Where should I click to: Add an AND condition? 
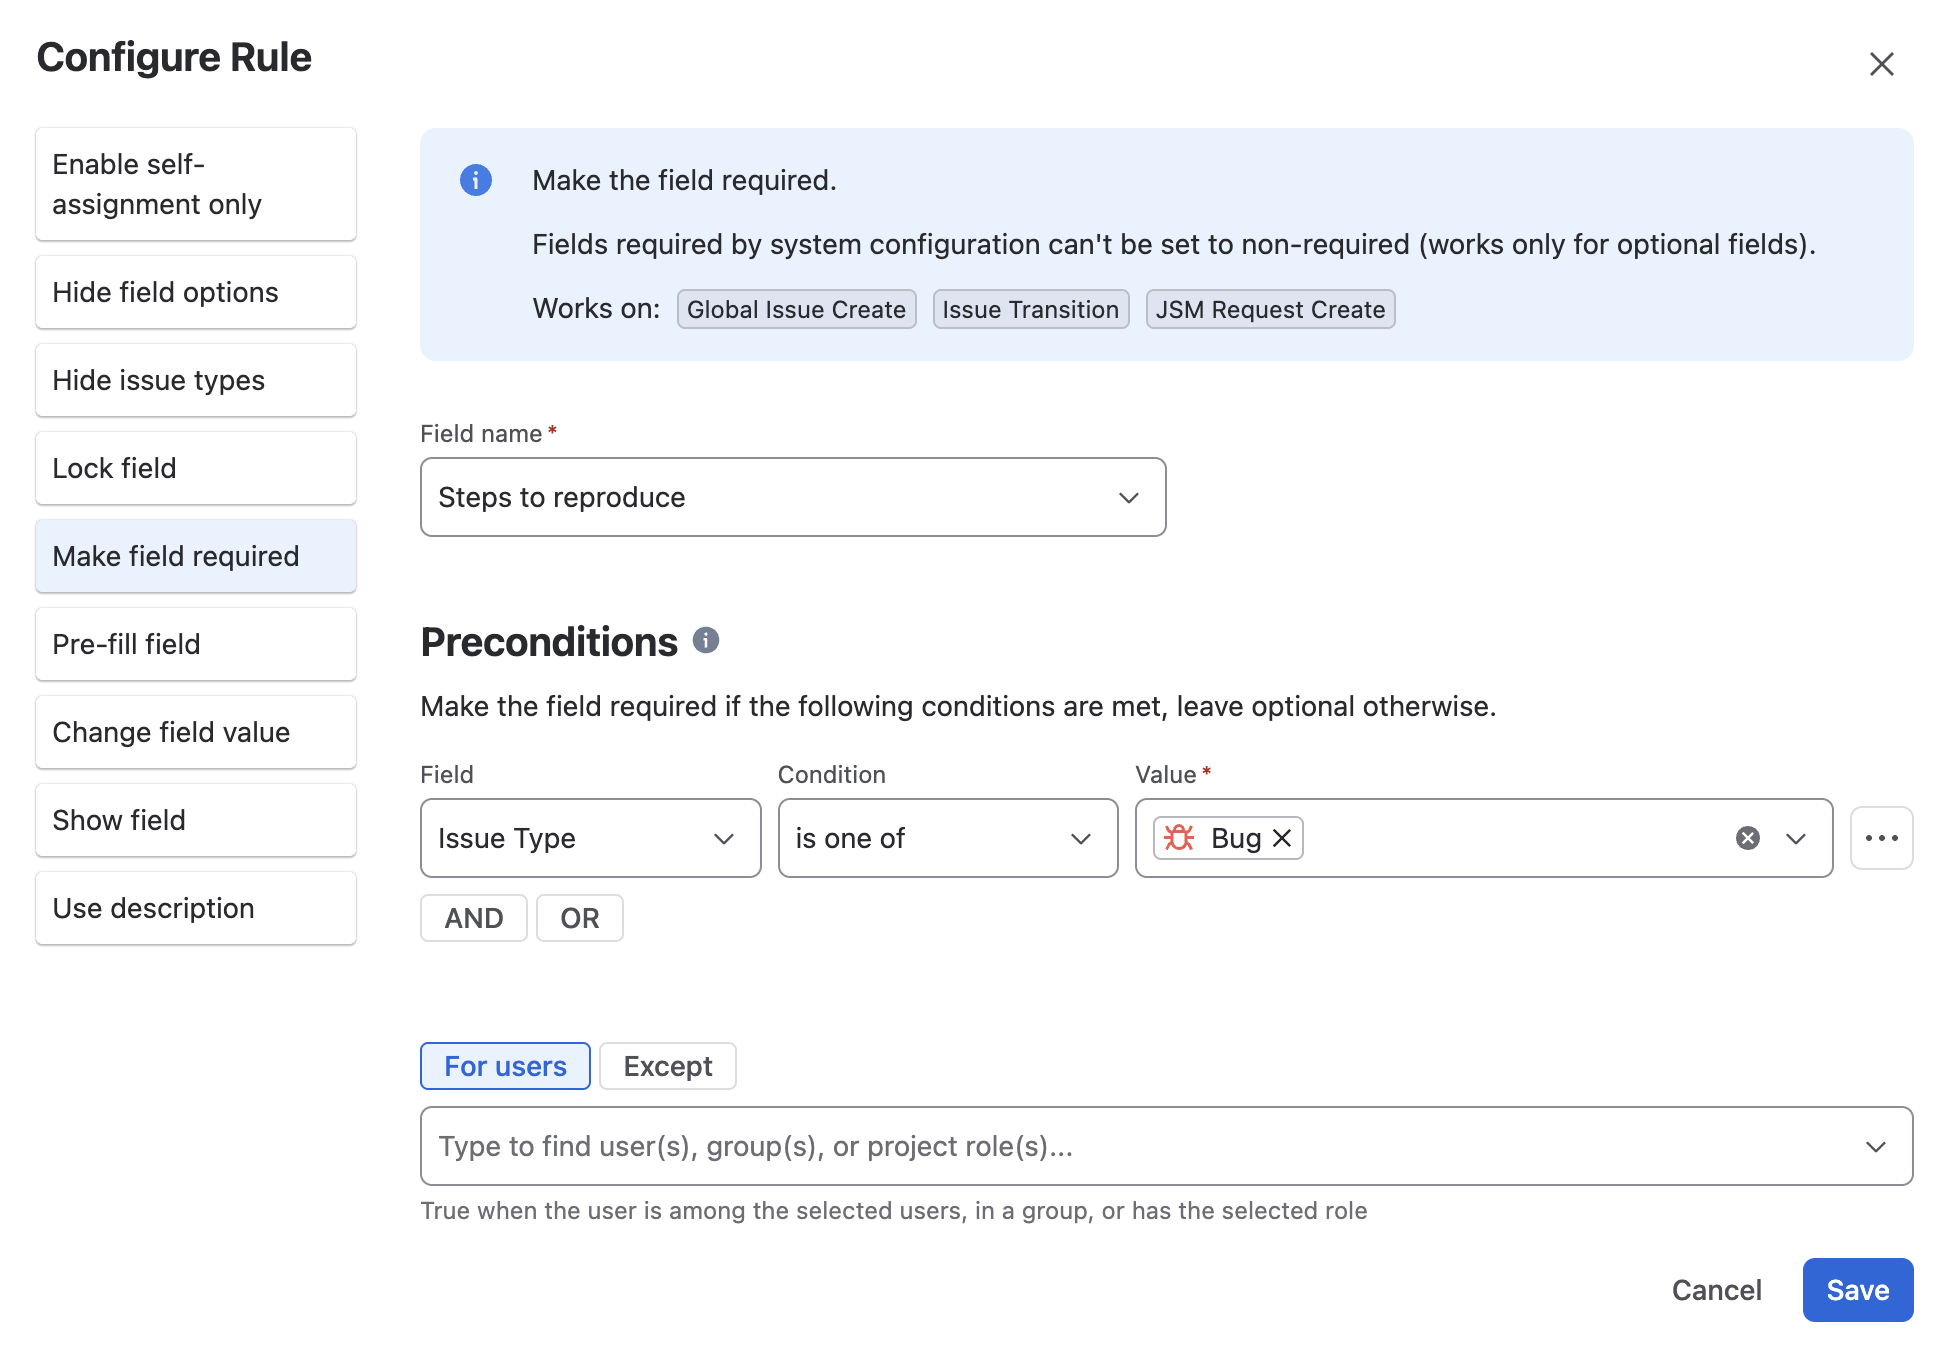click(474, 918)
